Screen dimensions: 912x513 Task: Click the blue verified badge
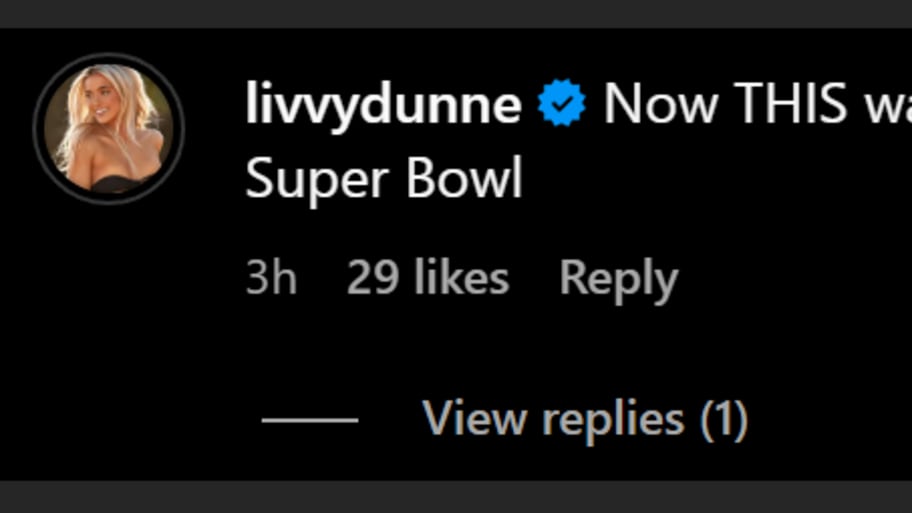(562, 104)
